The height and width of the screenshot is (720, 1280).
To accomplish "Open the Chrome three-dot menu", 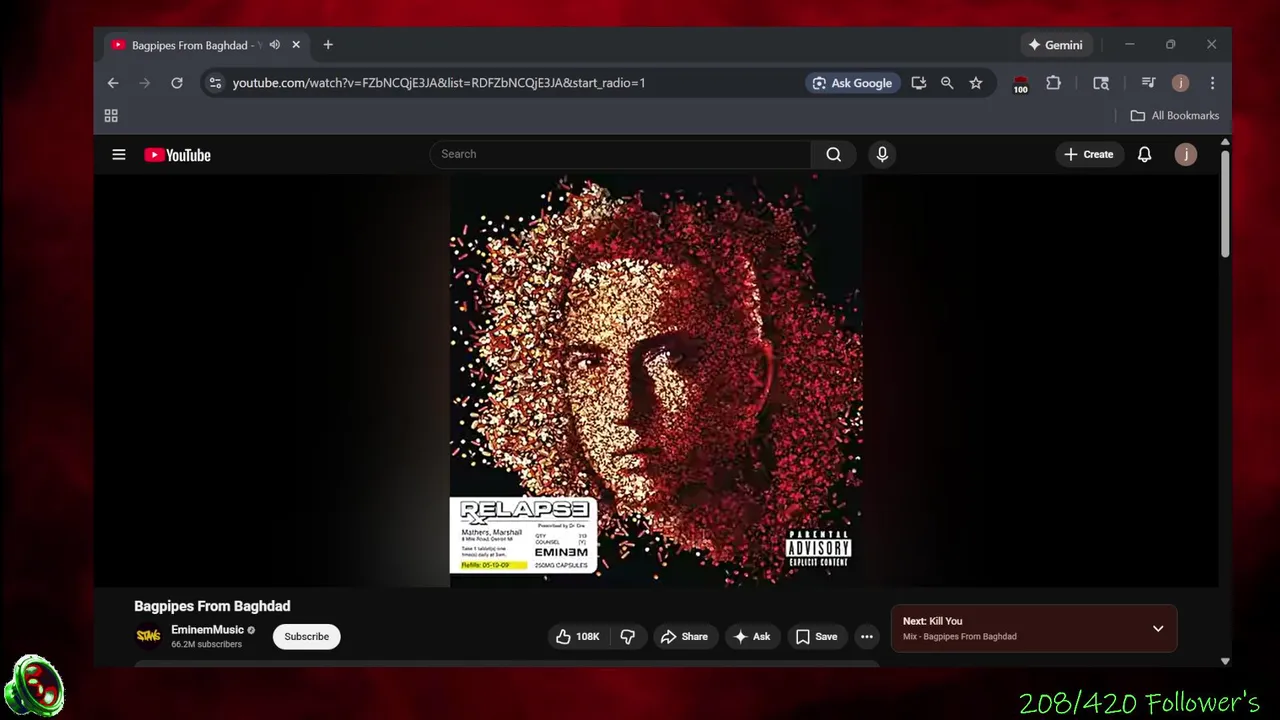I will pyautogui.click(x=1212, y=83).
